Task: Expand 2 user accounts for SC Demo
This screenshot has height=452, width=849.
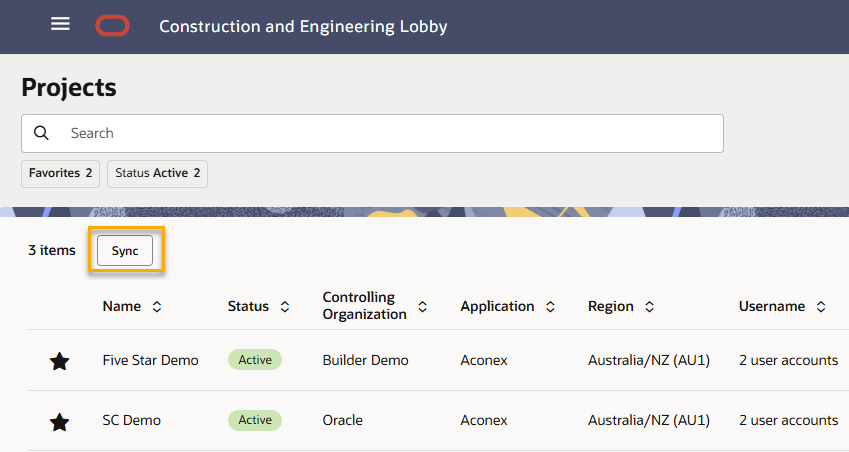Action: (788, 421)
